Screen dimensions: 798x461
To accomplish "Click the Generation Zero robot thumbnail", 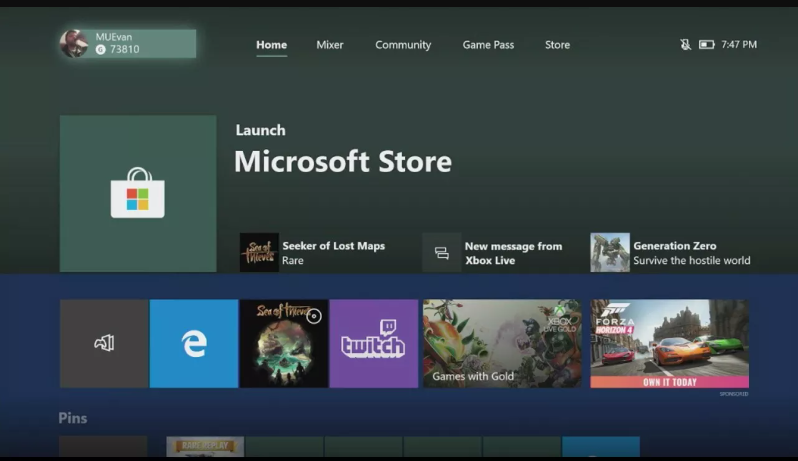I will [x=610, y=252].
